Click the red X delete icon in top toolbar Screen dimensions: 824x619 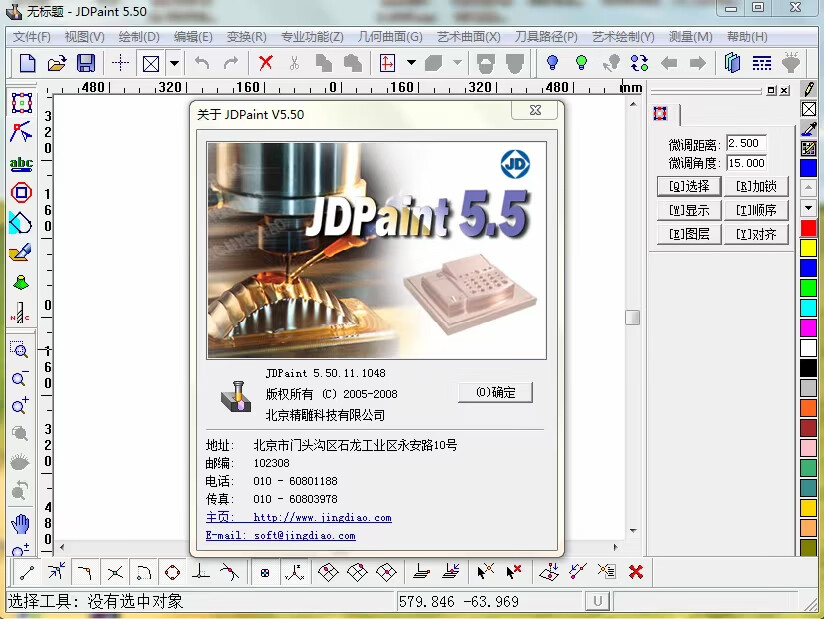pyautogui.click(x=266, y=64)
